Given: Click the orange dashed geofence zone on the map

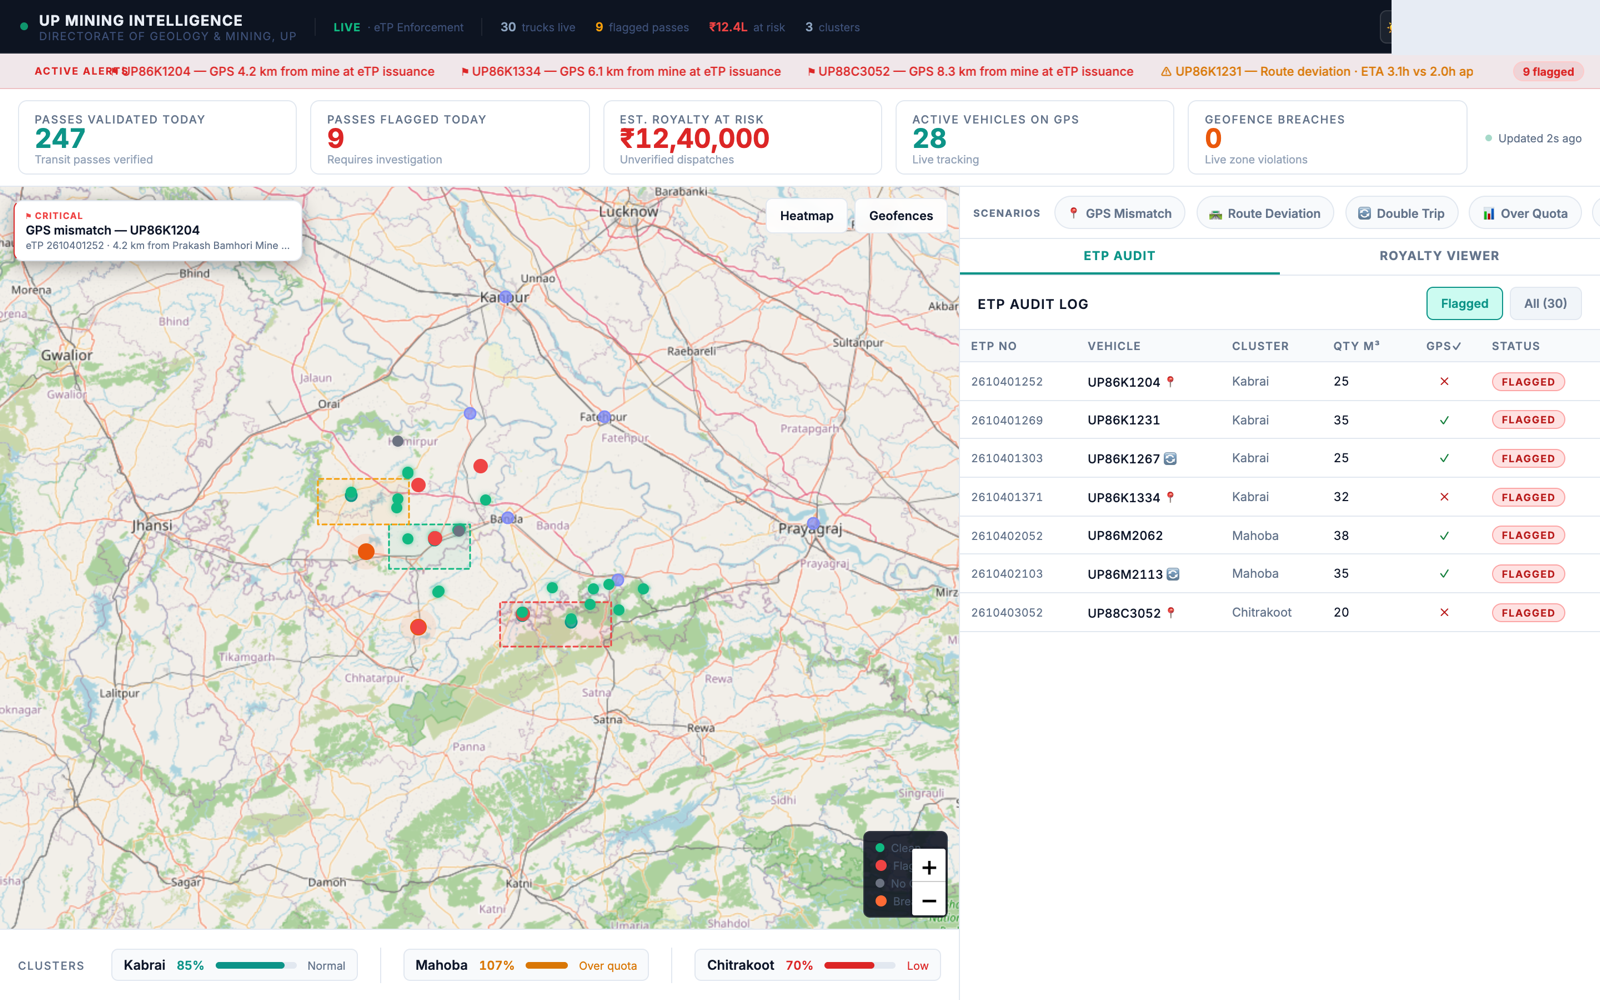Looking at the screenshot, I should 363,502.
